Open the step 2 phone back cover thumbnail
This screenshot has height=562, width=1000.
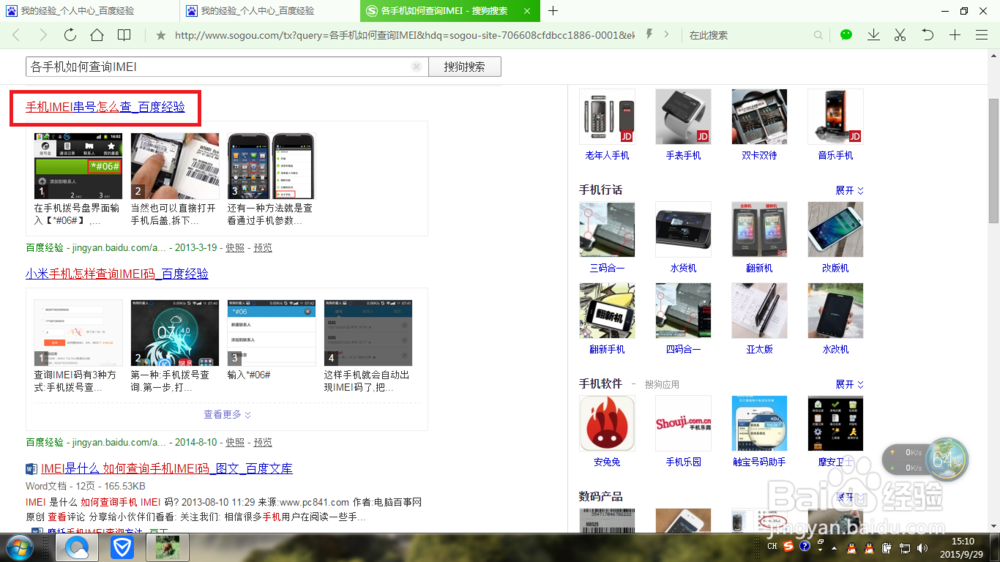tap(175, 166)
